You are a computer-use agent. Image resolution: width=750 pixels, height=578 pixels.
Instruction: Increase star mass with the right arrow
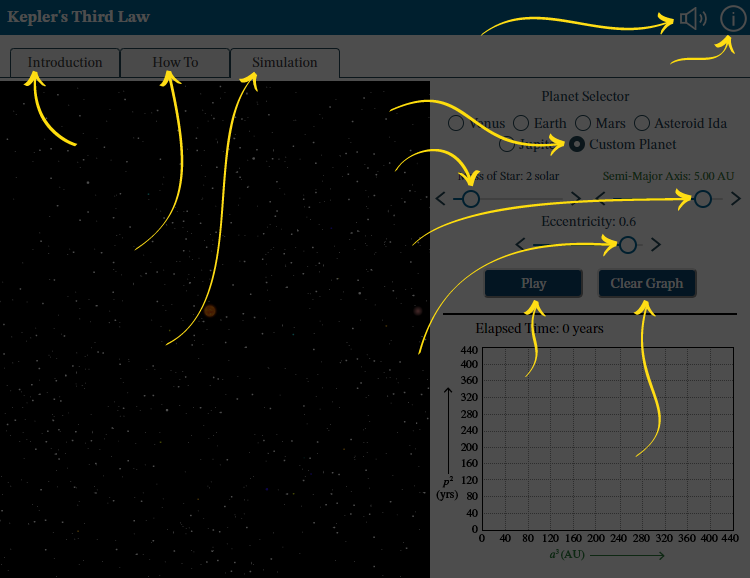(576, 199)
